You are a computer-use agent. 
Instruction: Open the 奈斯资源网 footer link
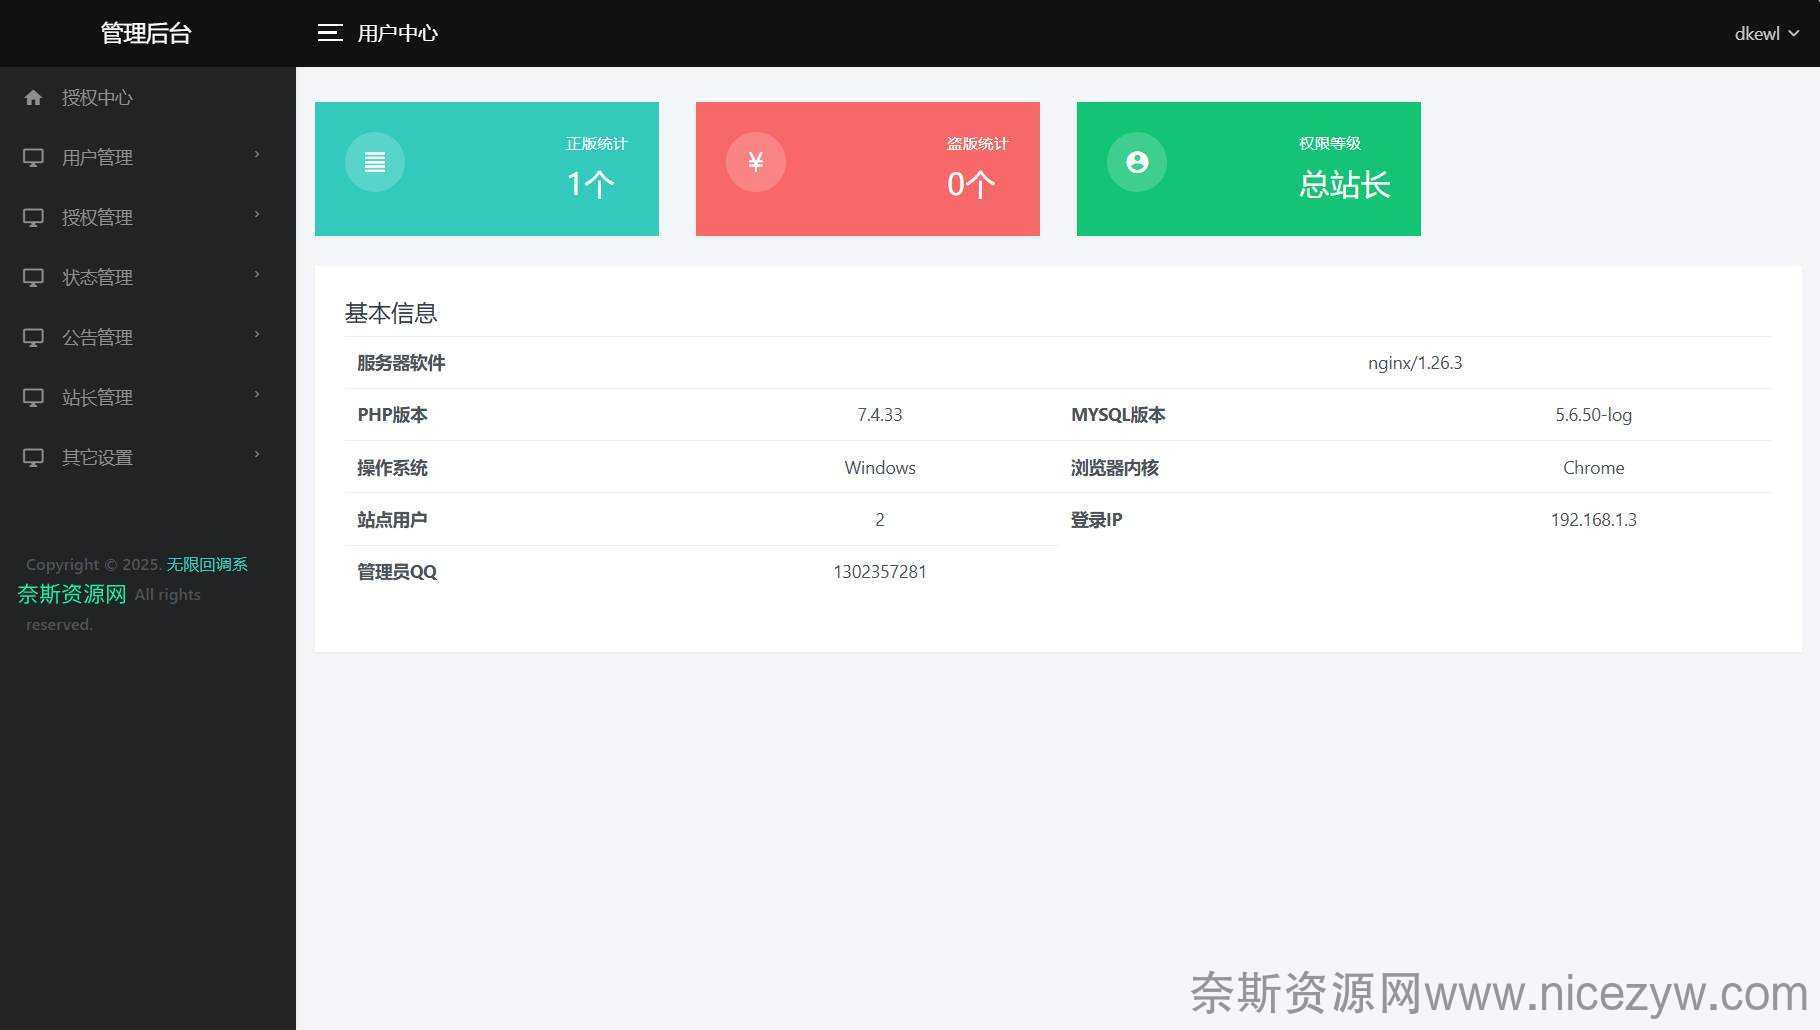tap(72, 594)
